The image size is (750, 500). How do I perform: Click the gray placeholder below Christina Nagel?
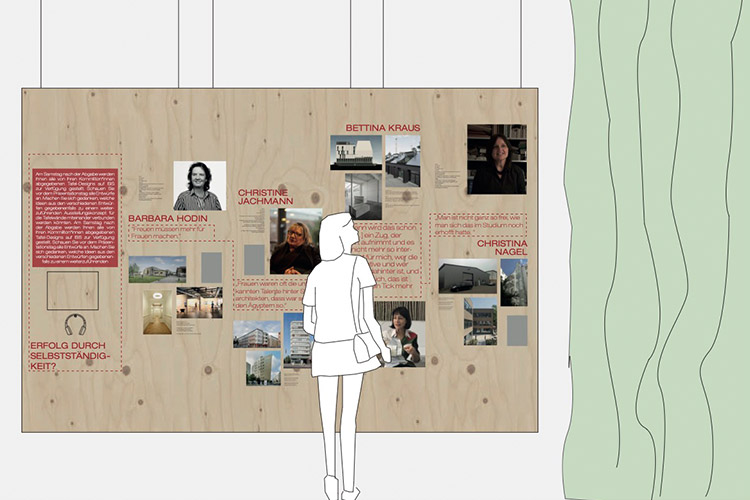point(516,330)
